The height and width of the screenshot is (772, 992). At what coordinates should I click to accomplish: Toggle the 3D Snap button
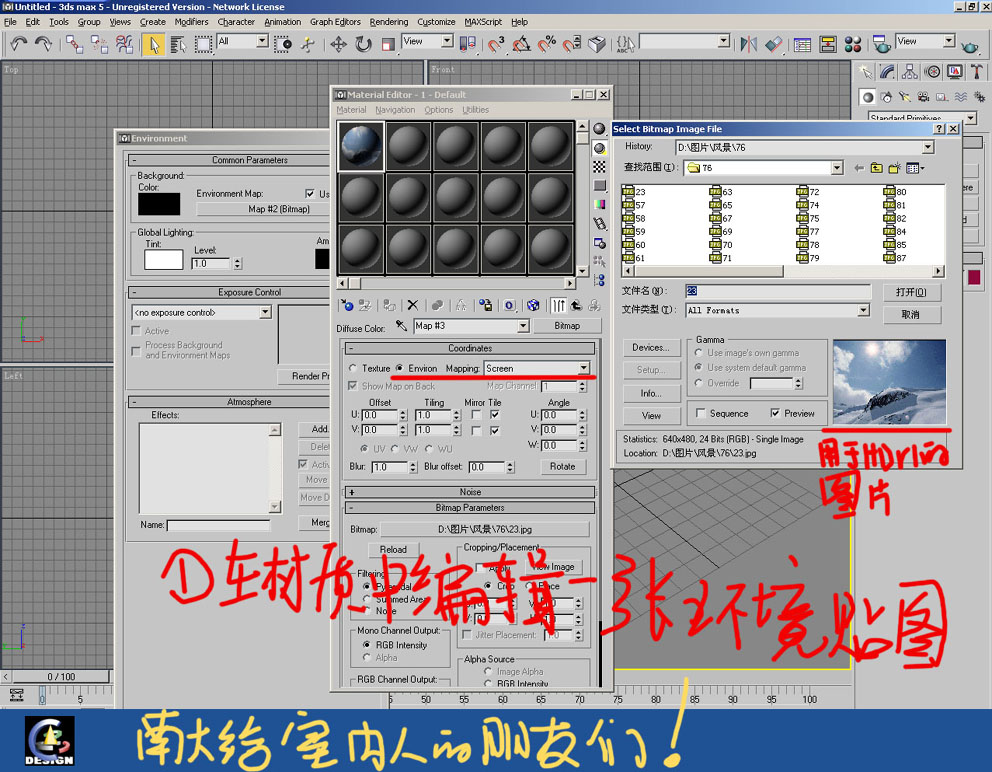pyautogui.click(x=496, y=44)
